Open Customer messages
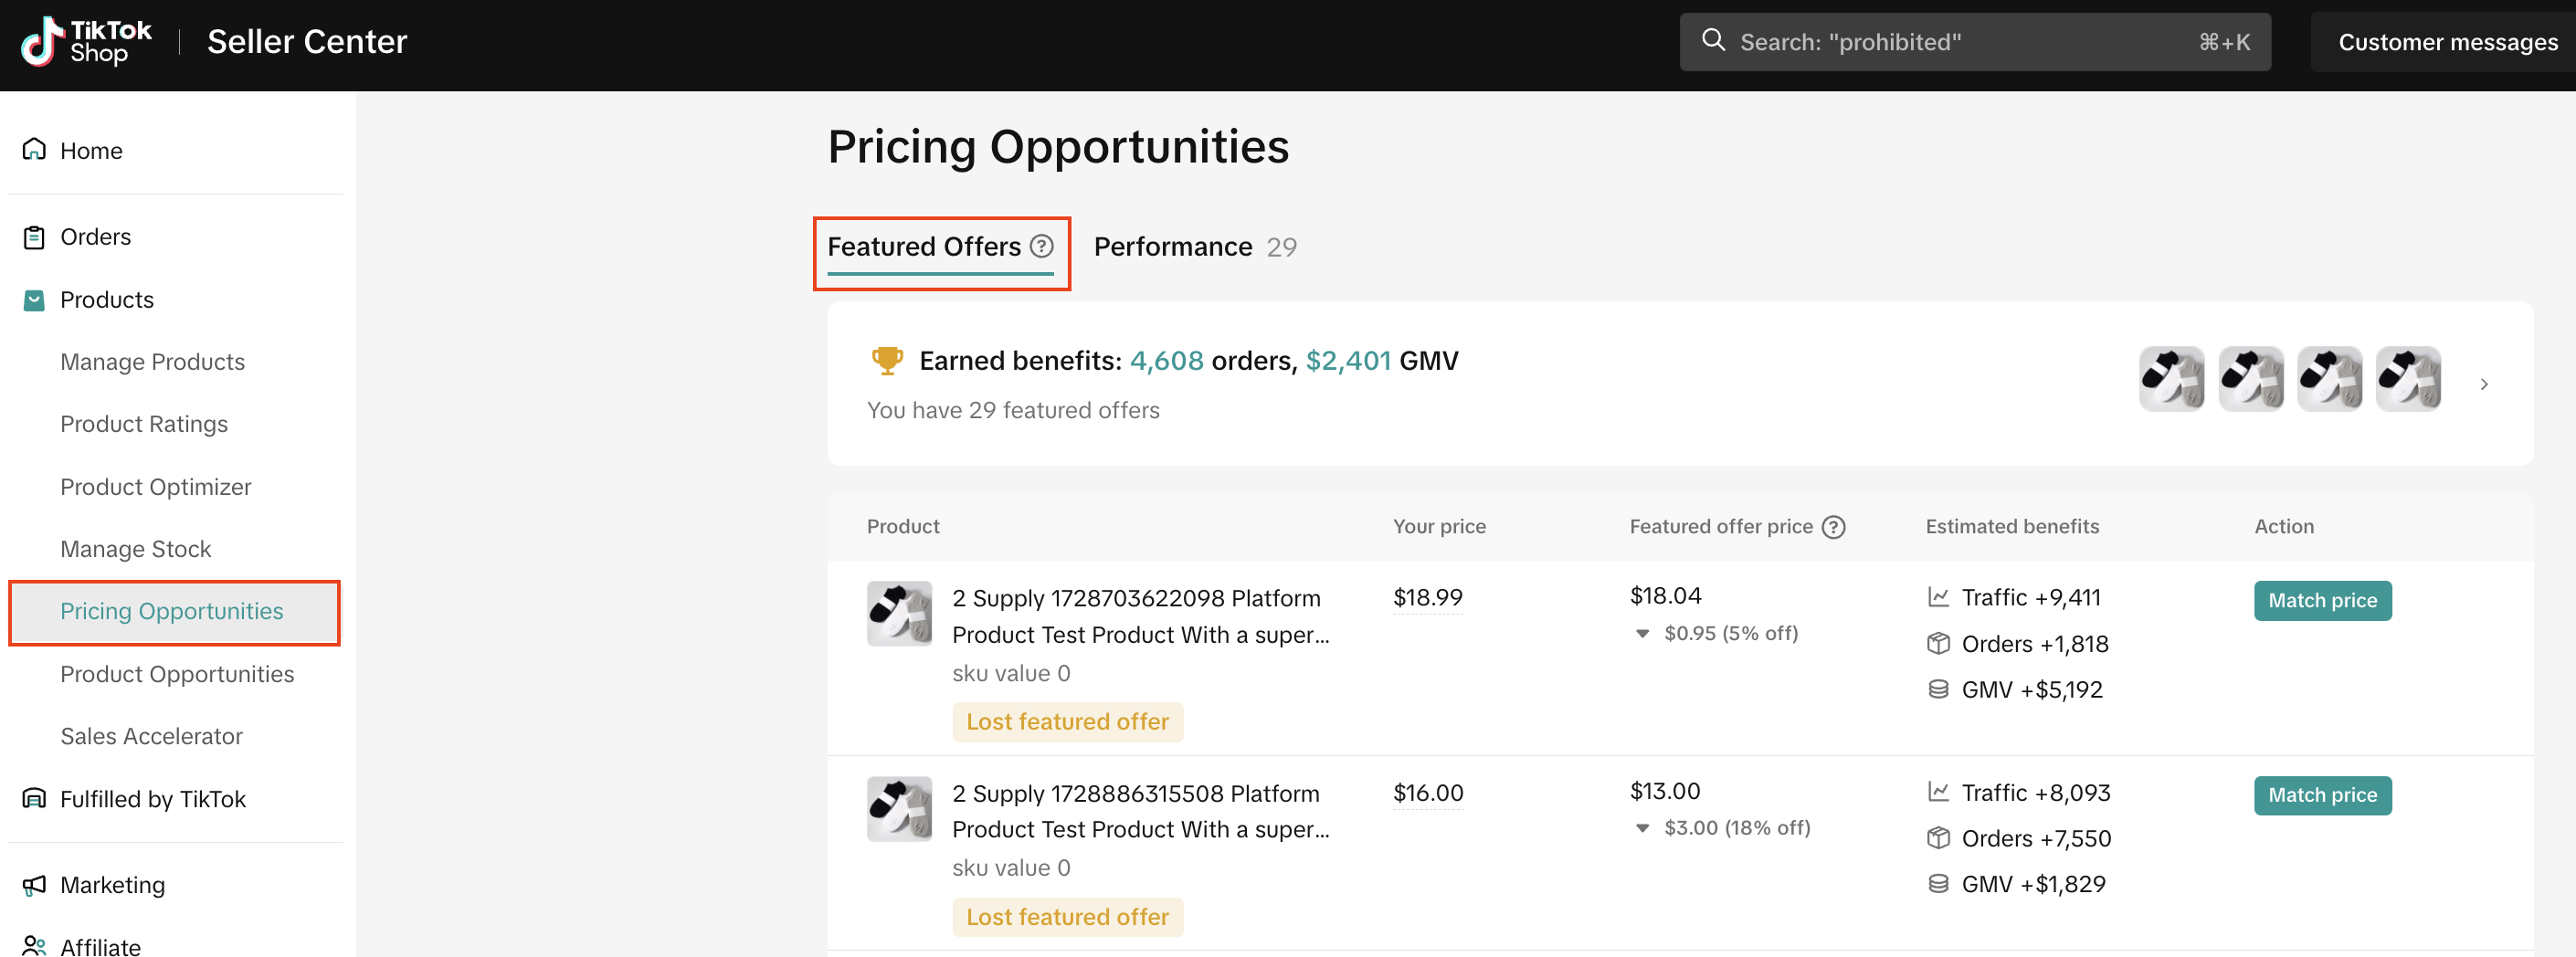Image resolution: width=2576 pixels, height=957 pixels. click(2447, 42)
